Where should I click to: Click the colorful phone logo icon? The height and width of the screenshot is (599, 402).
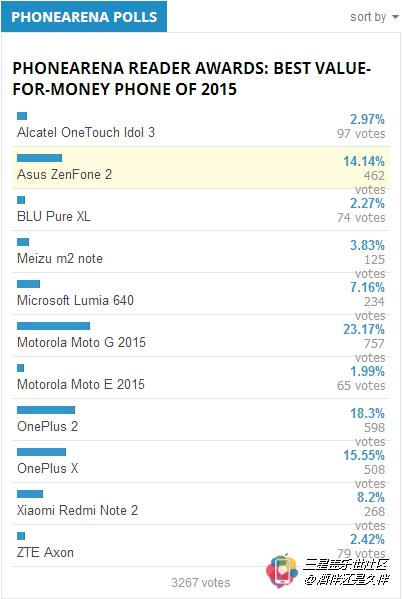[x=282, y=570]
